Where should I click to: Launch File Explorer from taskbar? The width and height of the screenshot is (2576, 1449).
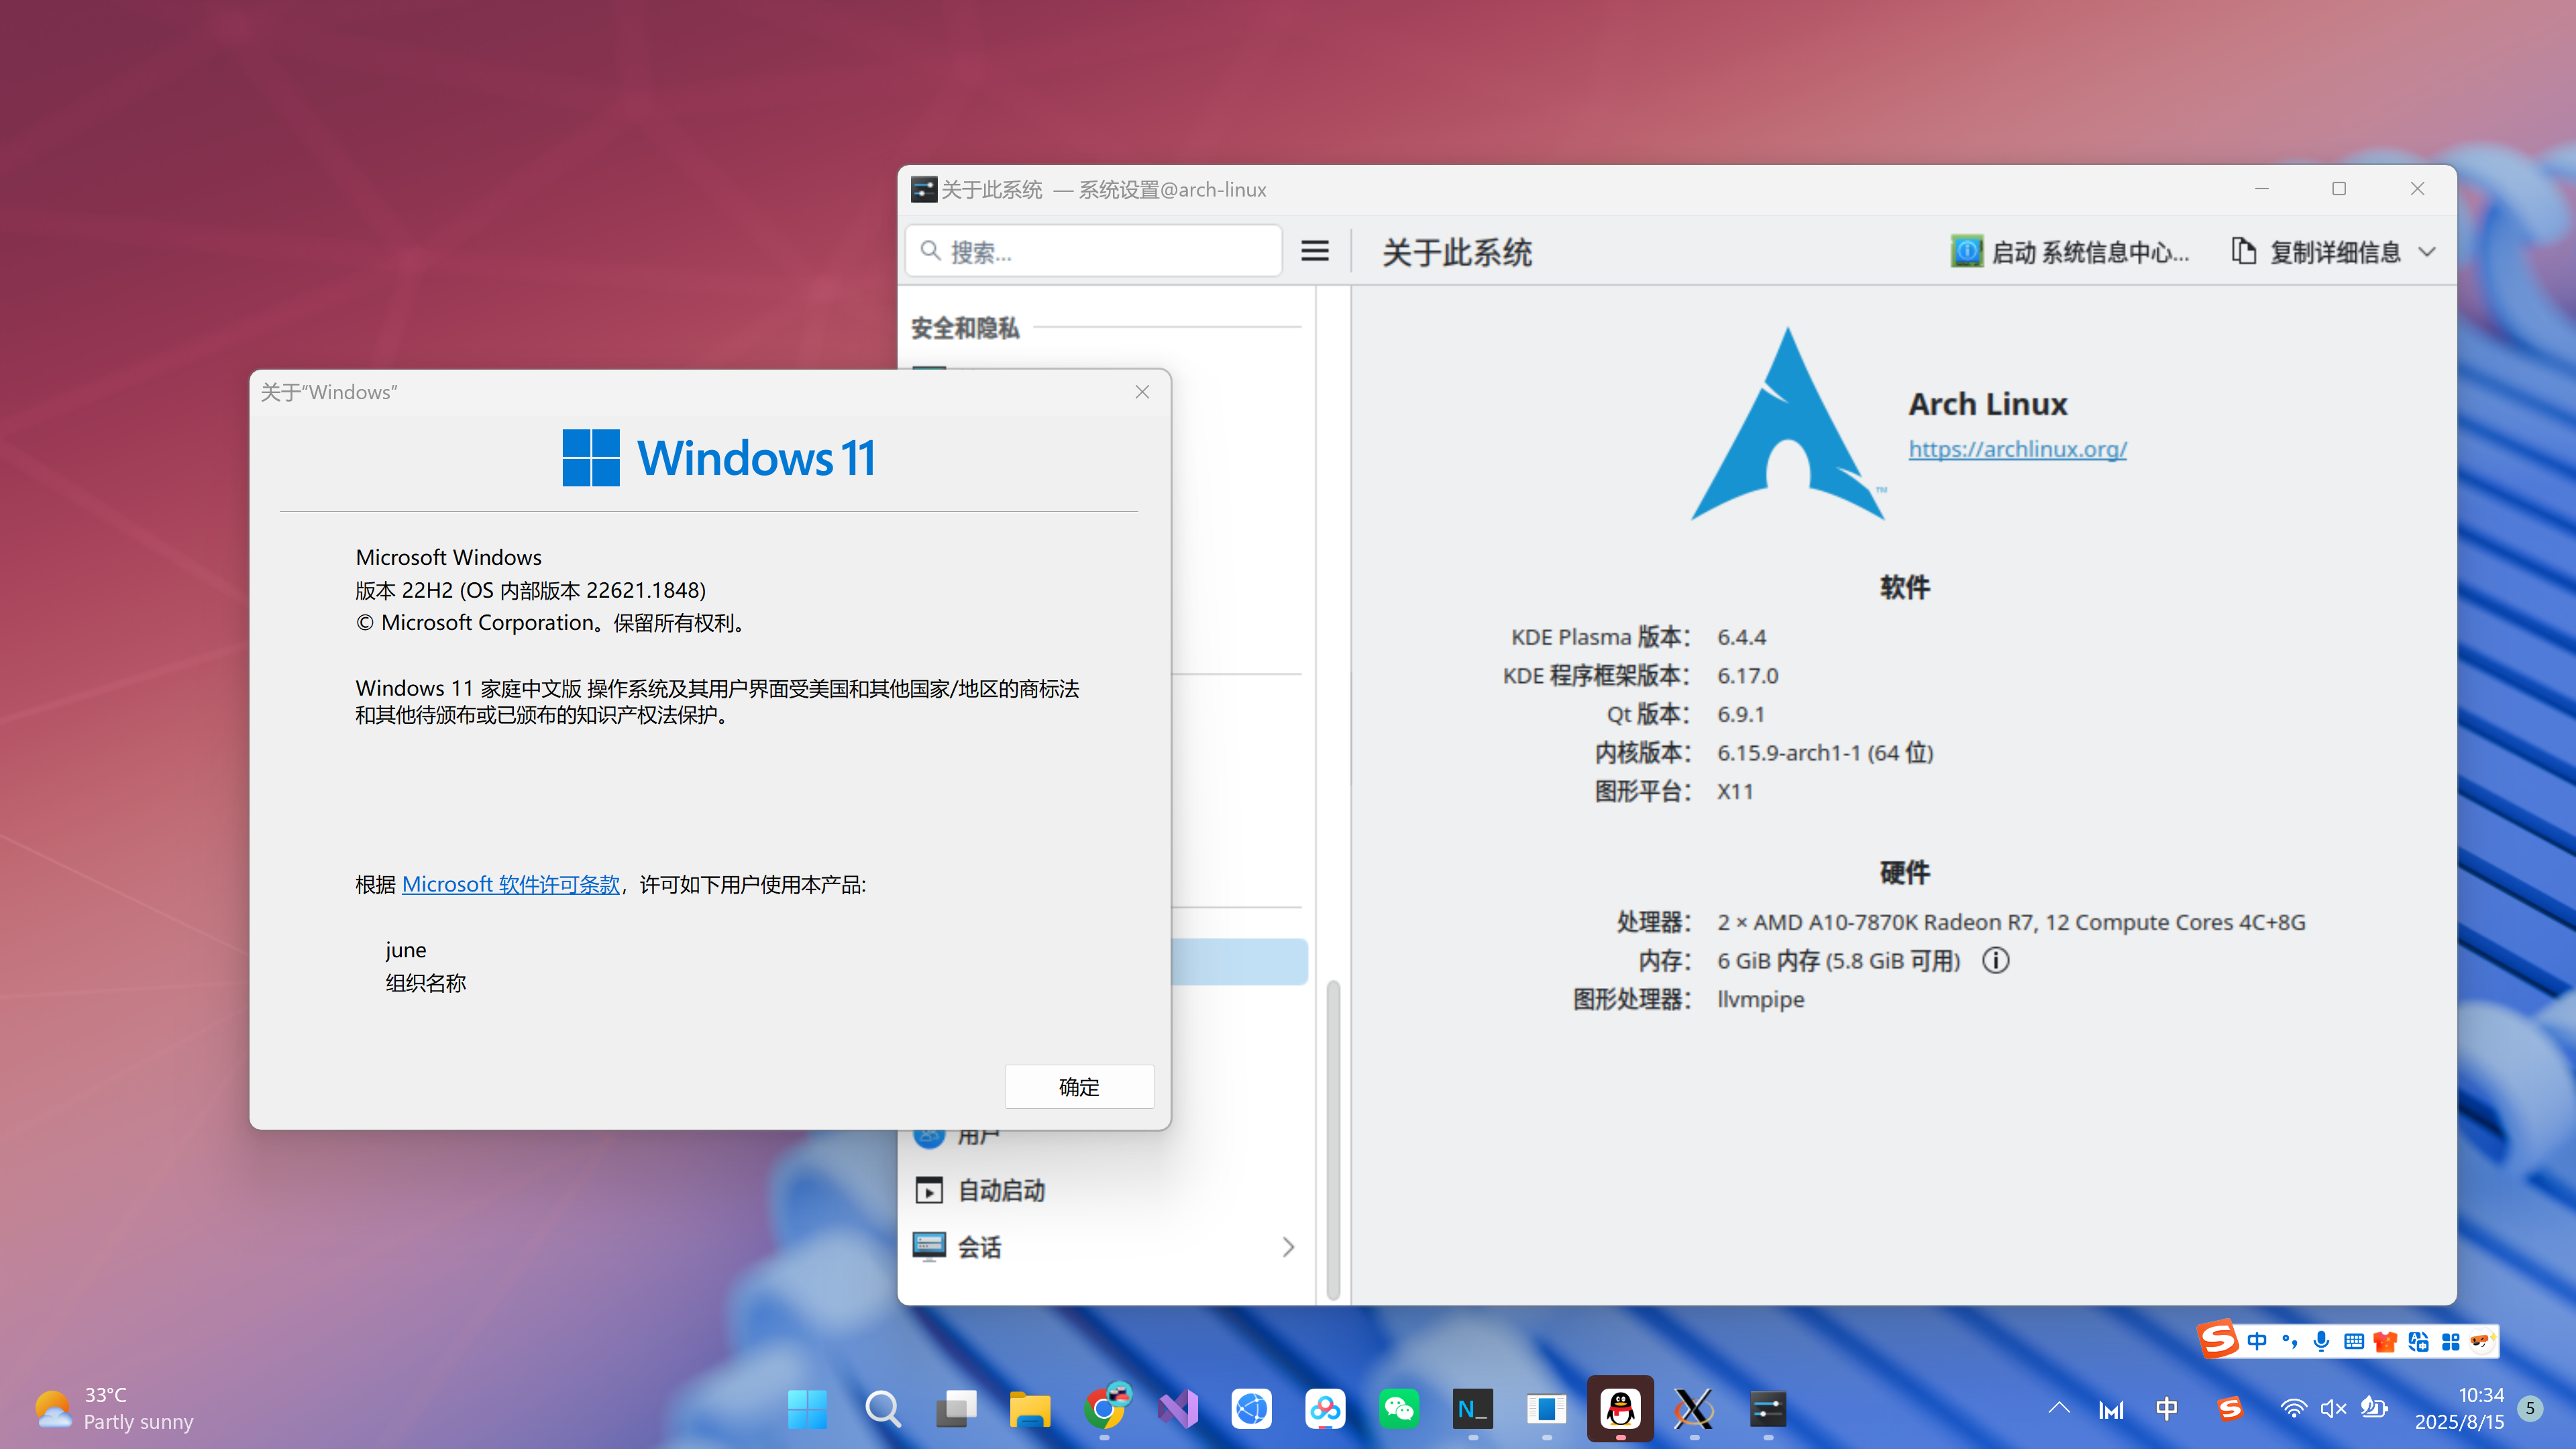pos(1030,1409)
